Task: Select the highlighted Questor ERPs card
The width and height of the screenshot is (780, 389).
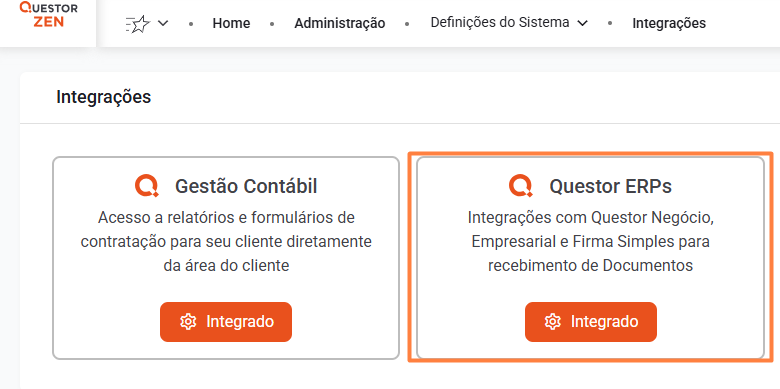Action: 590,258
